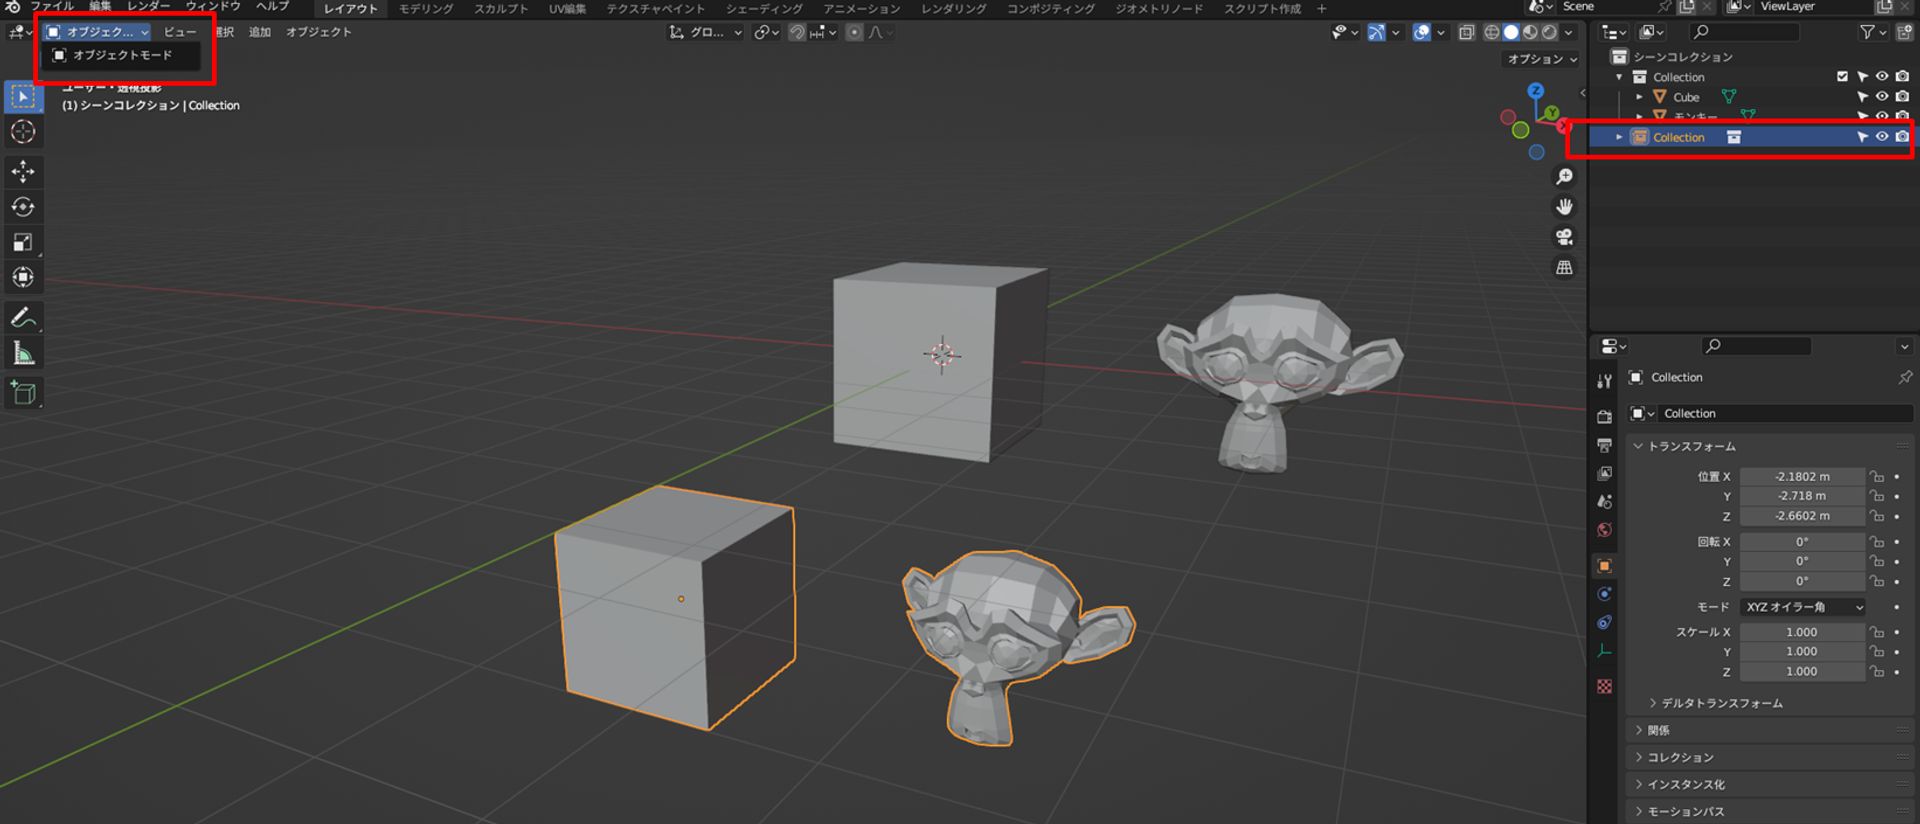Open the object mode dropdown

coord(97,32)
